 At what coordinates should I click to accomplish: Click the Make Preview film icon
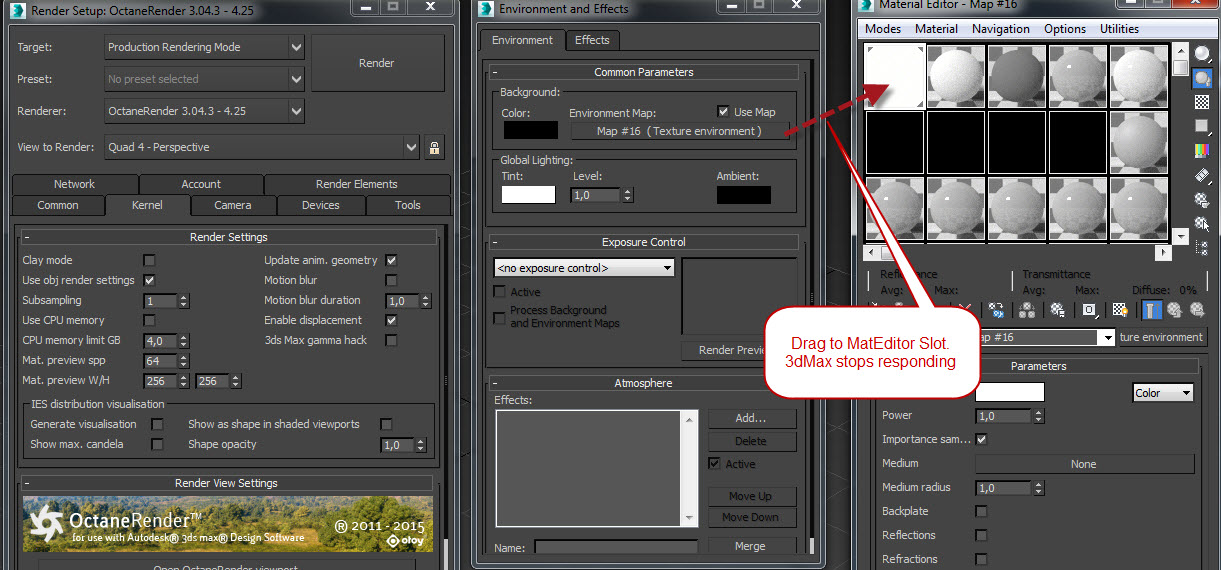[1203, 175]
